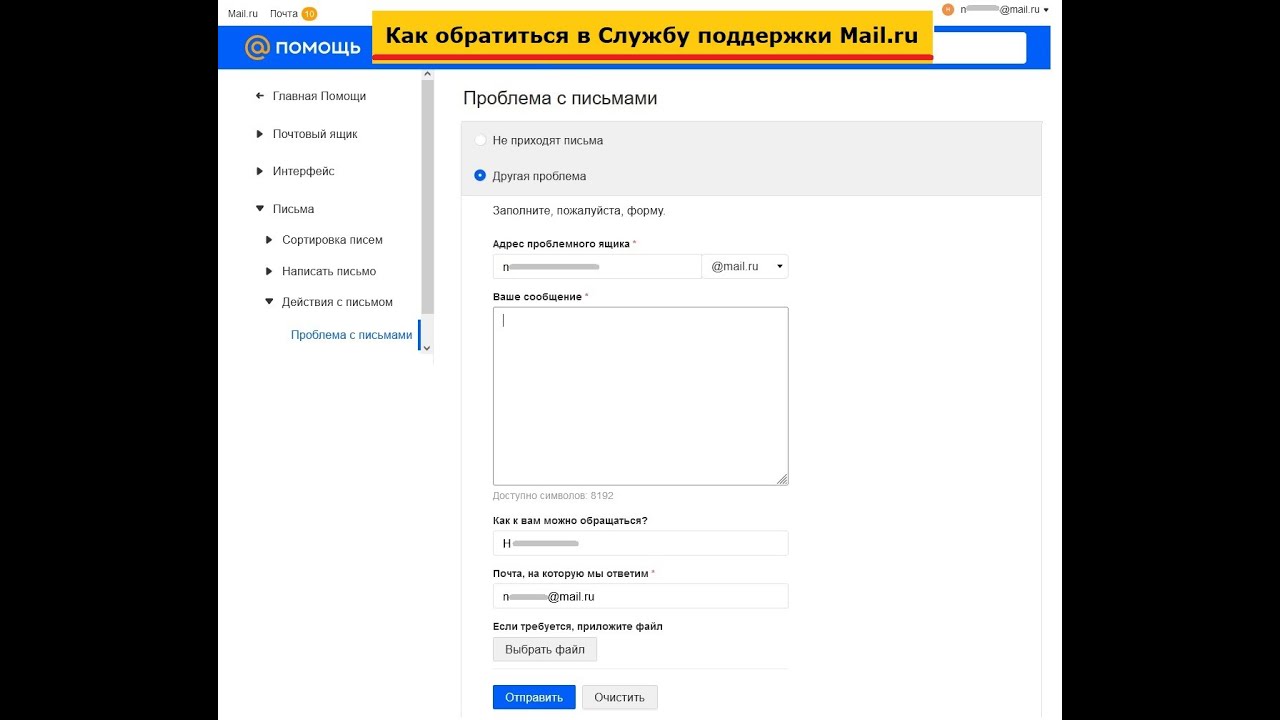Open the Mail.ru link in top bar

pos(243,13)
